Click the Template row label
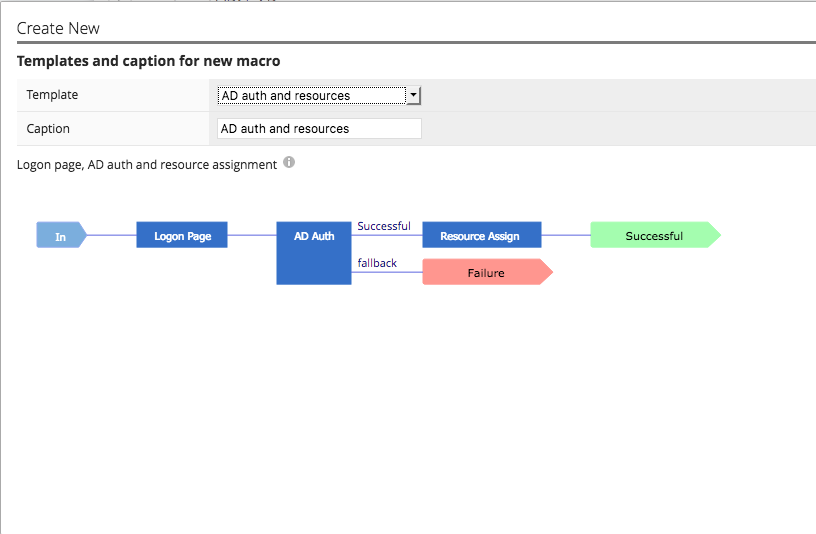 pos(52,95)
